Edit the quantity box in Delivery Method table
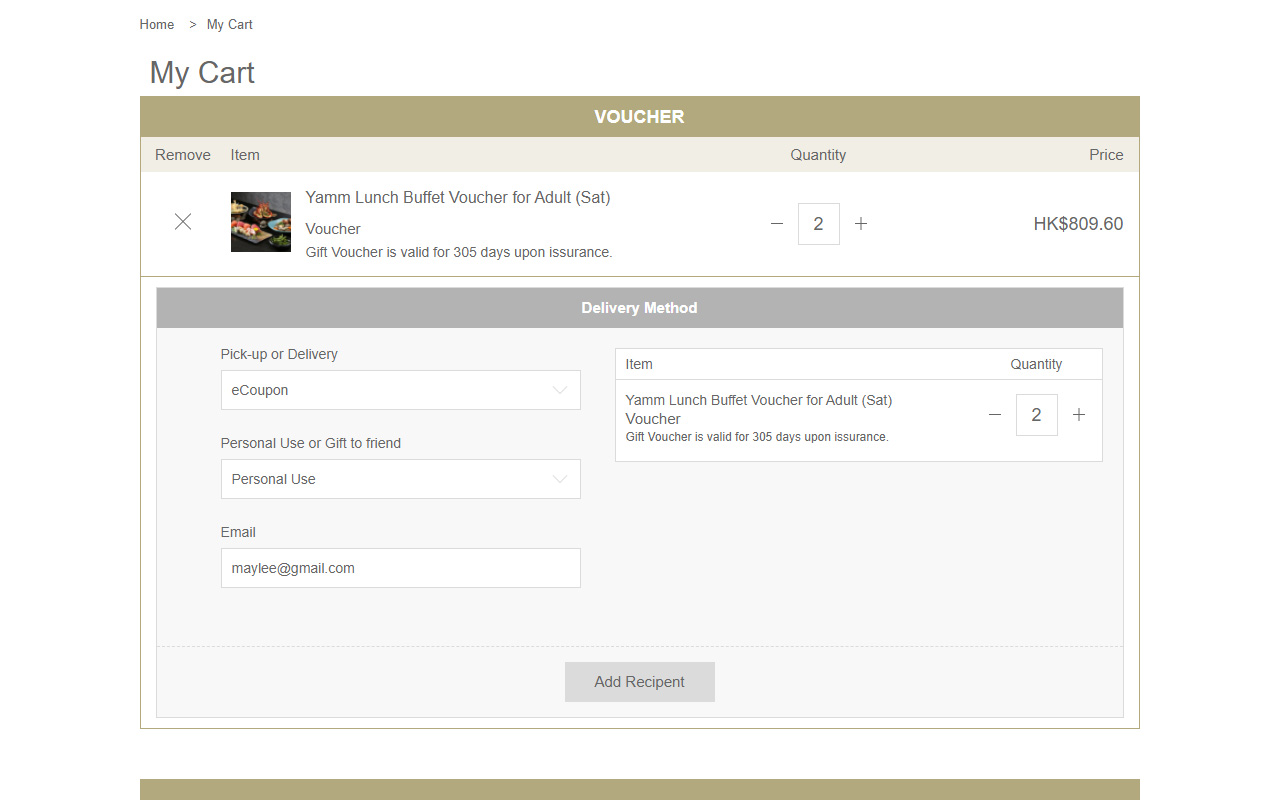 click(1037, 415)
